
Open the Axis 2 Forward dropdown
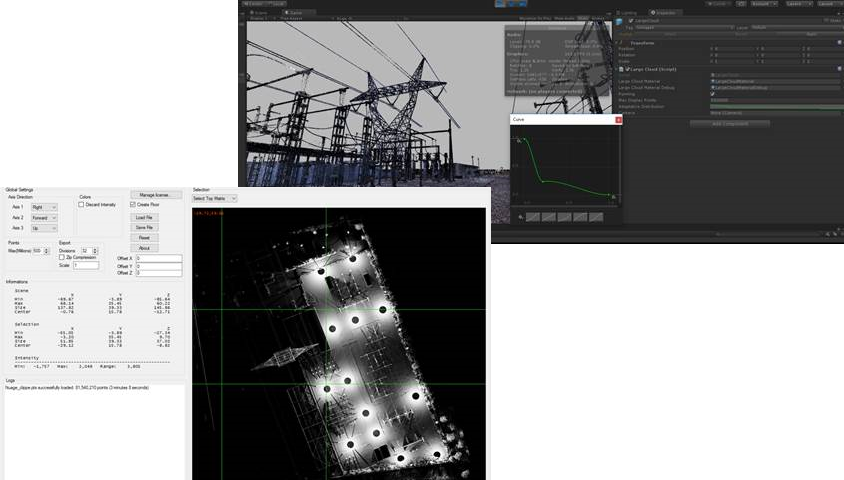click(44, 218)
